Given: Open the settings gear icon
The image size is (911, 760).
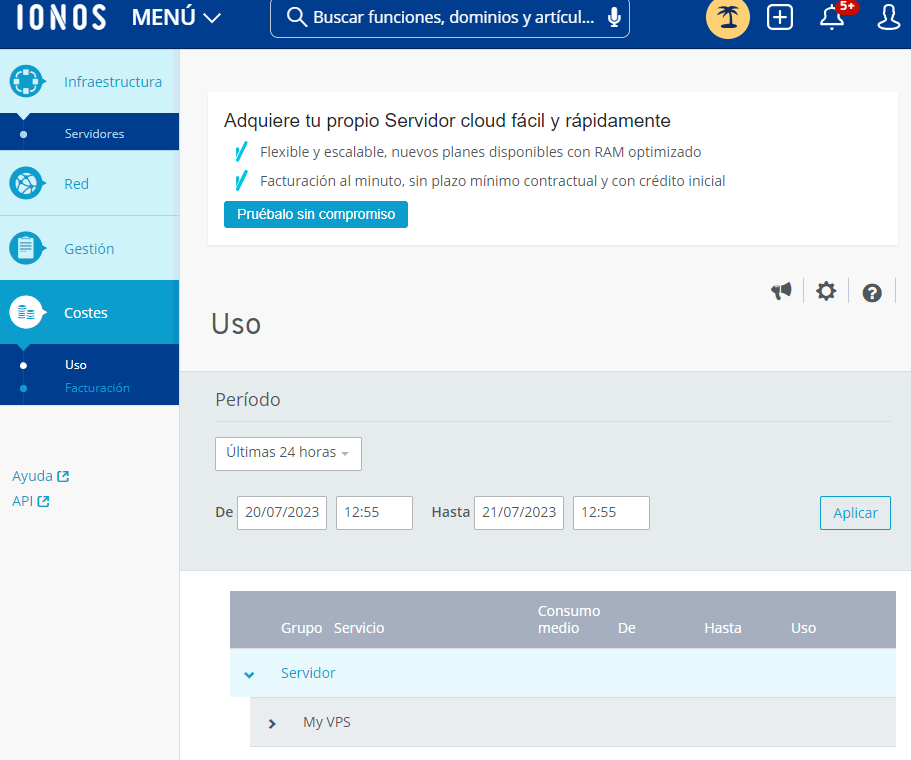Looking at the screenshot, I should tap(826, 291).
